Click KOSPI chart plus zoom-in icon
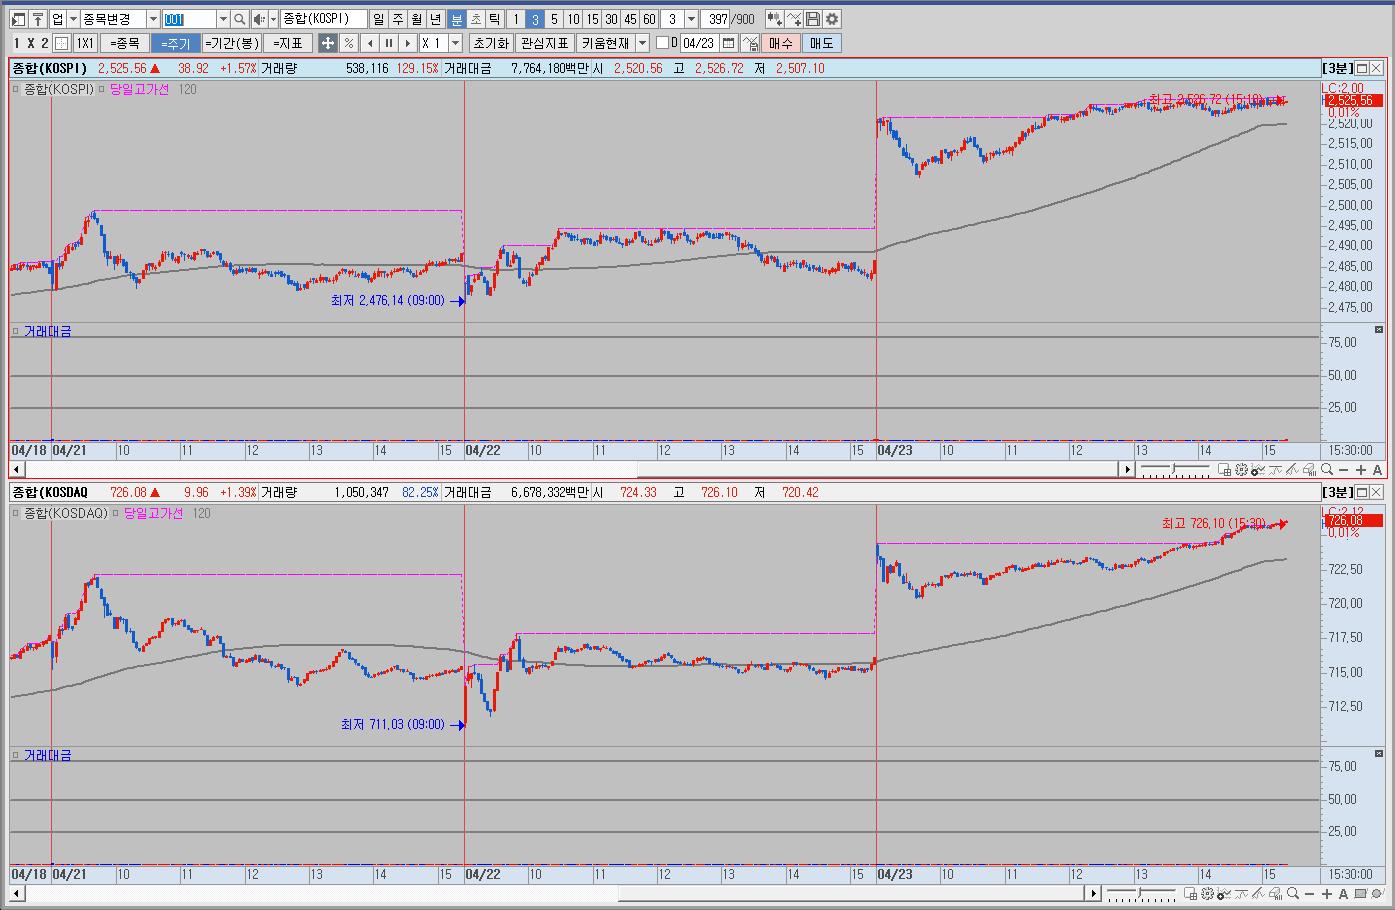Viewport: 1395px width, 910px height. click(1361, 470)
